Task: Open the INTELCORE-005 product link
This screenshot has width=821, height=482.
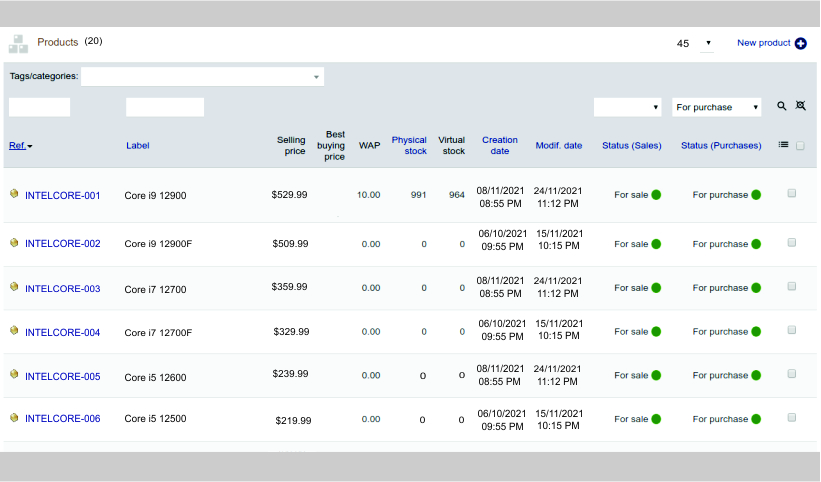Action: click(63, 377)
